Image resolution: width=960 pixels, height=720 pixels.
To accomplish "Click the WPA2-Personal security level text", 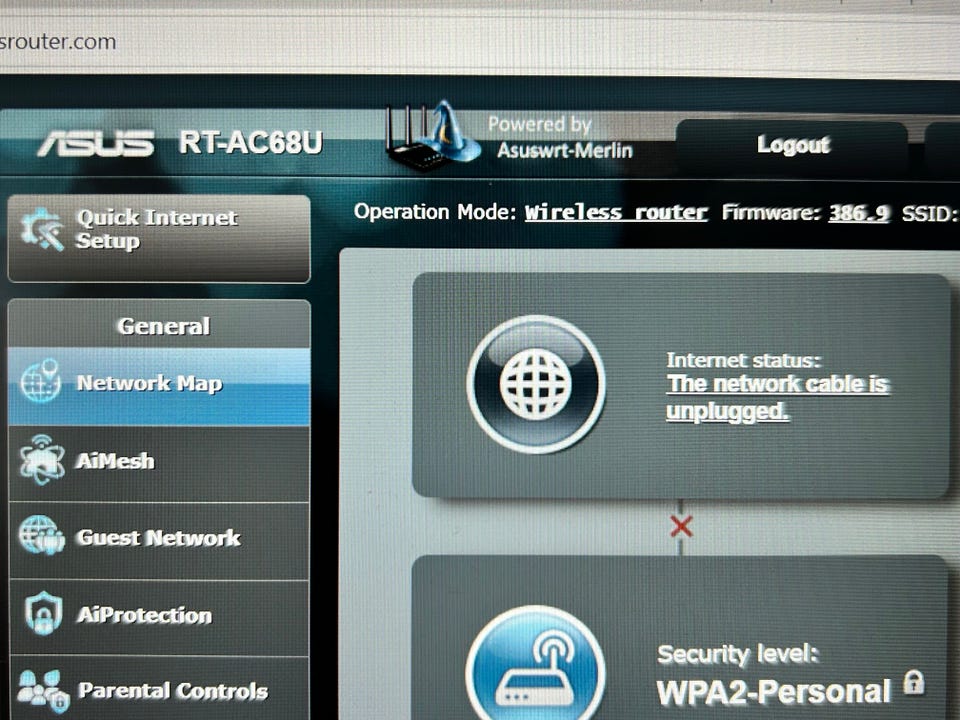I will click(x=773, y=692).
